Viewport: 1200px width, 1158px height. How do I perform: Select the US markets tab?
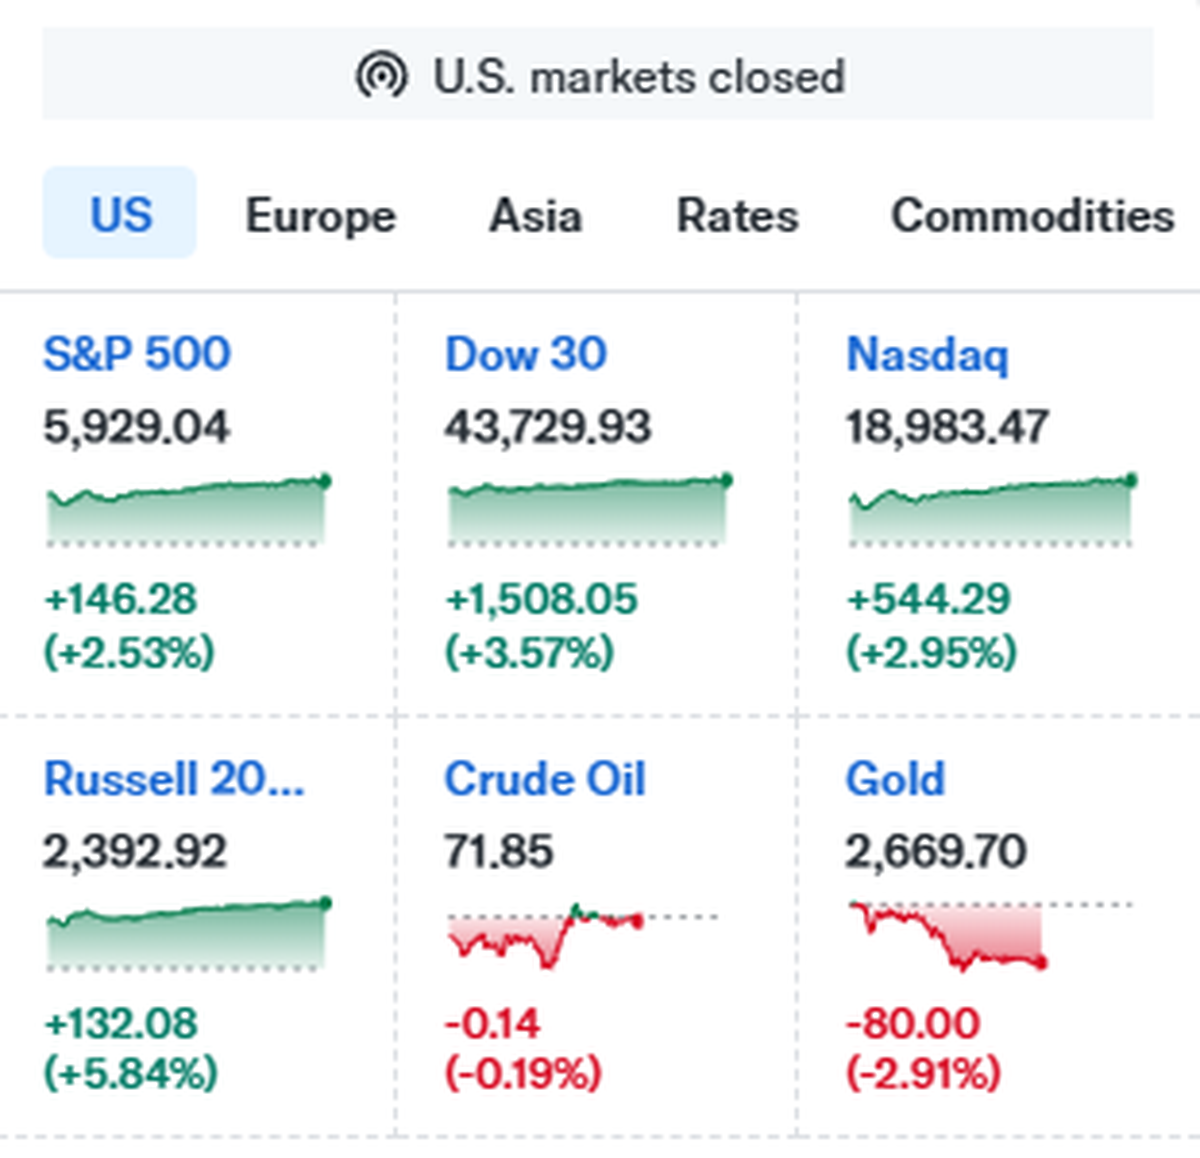120,214
